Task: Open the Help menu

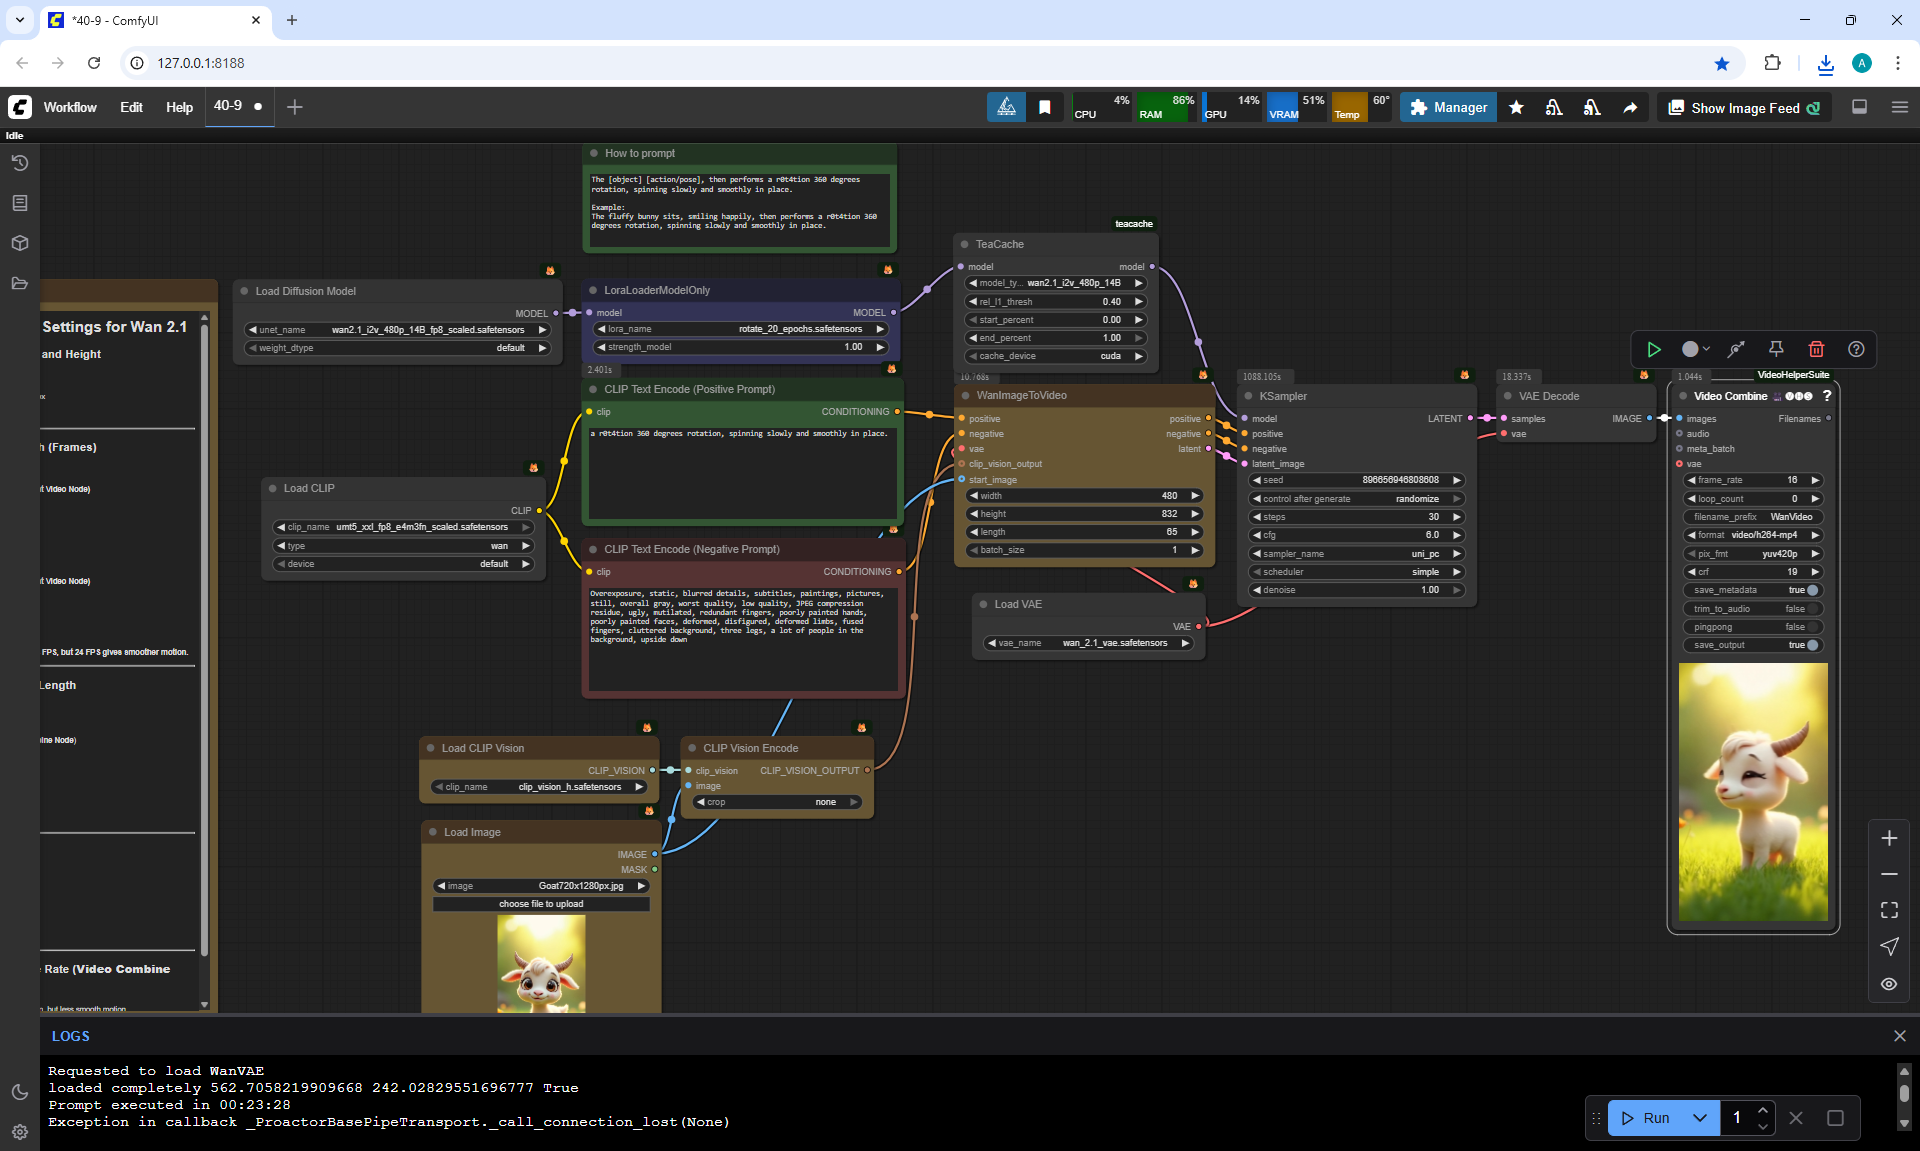Action: point(179,107)
